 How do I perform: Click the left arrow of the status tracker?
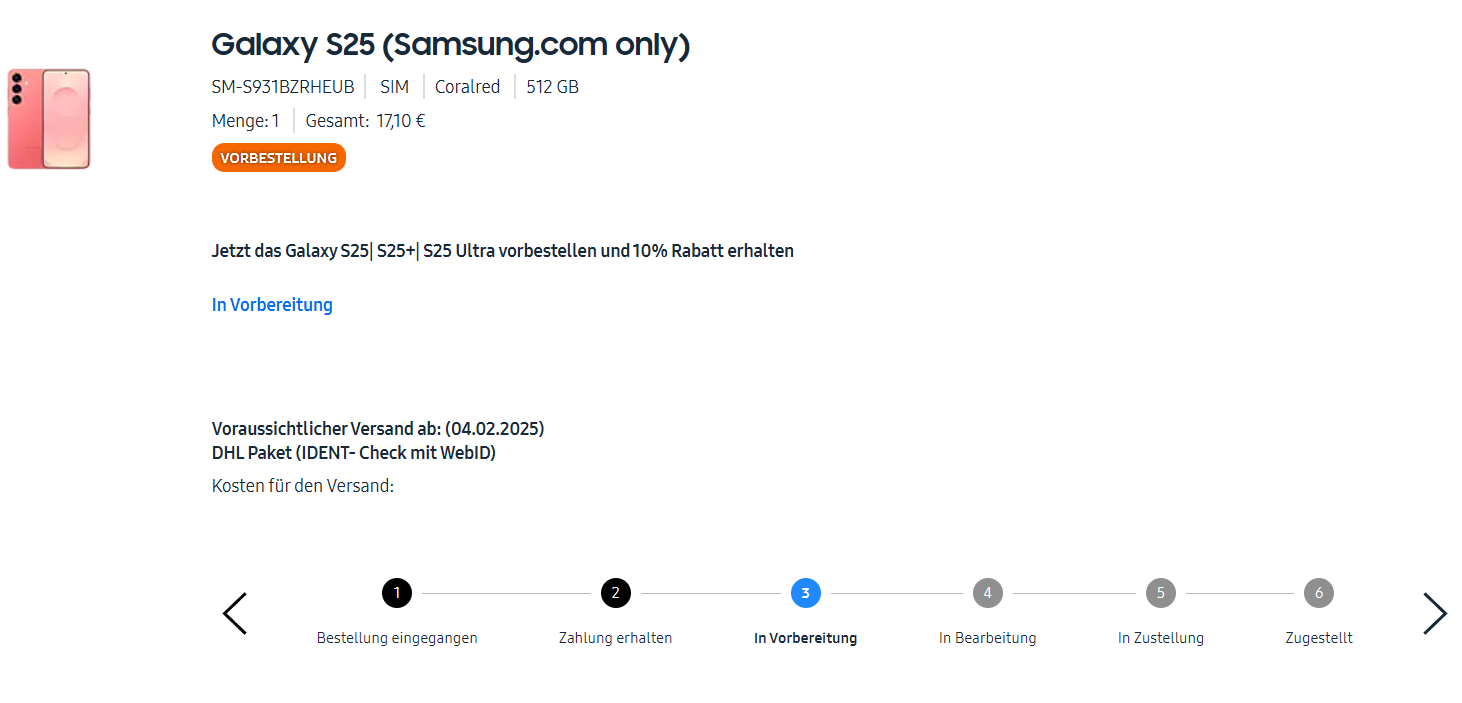(235, 613)
